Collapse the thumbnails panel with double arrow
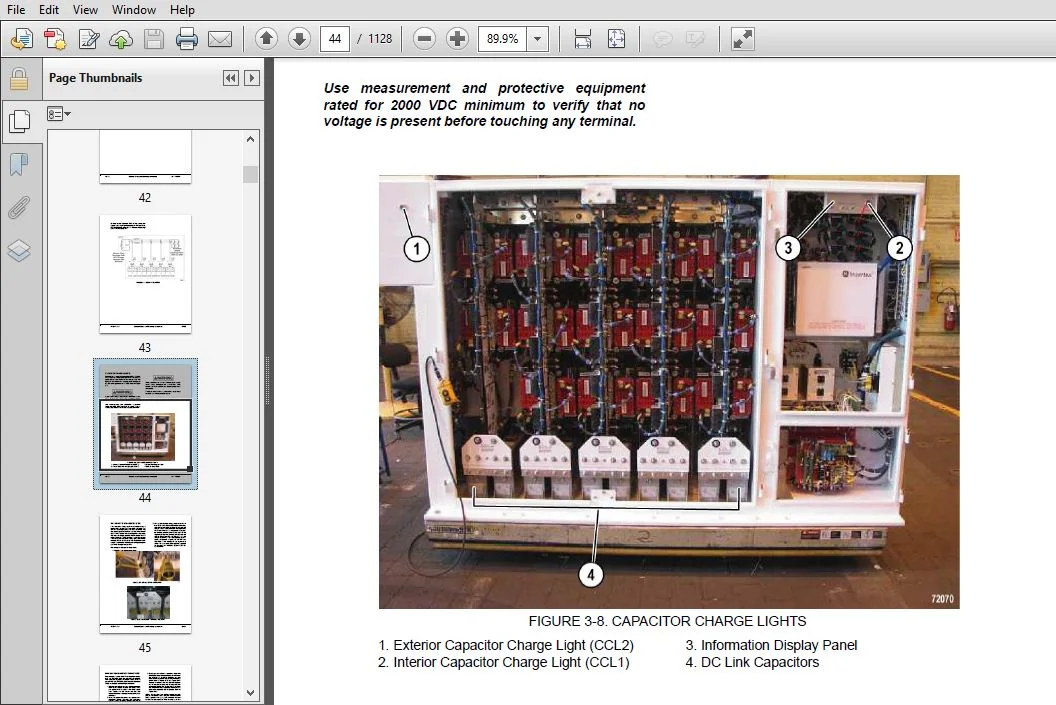This screenshot has height=705, width=1056. (230, 78)
